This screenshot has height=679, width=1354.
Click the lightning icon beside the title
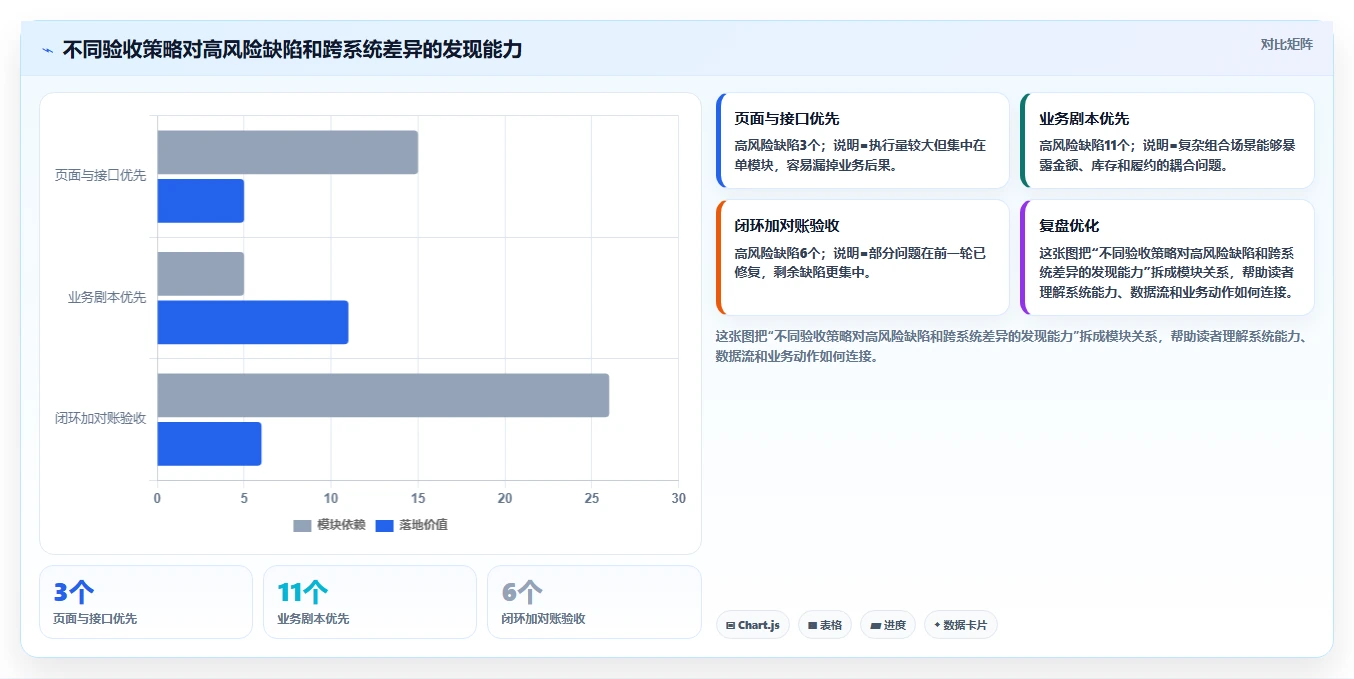tap(47, 50)
